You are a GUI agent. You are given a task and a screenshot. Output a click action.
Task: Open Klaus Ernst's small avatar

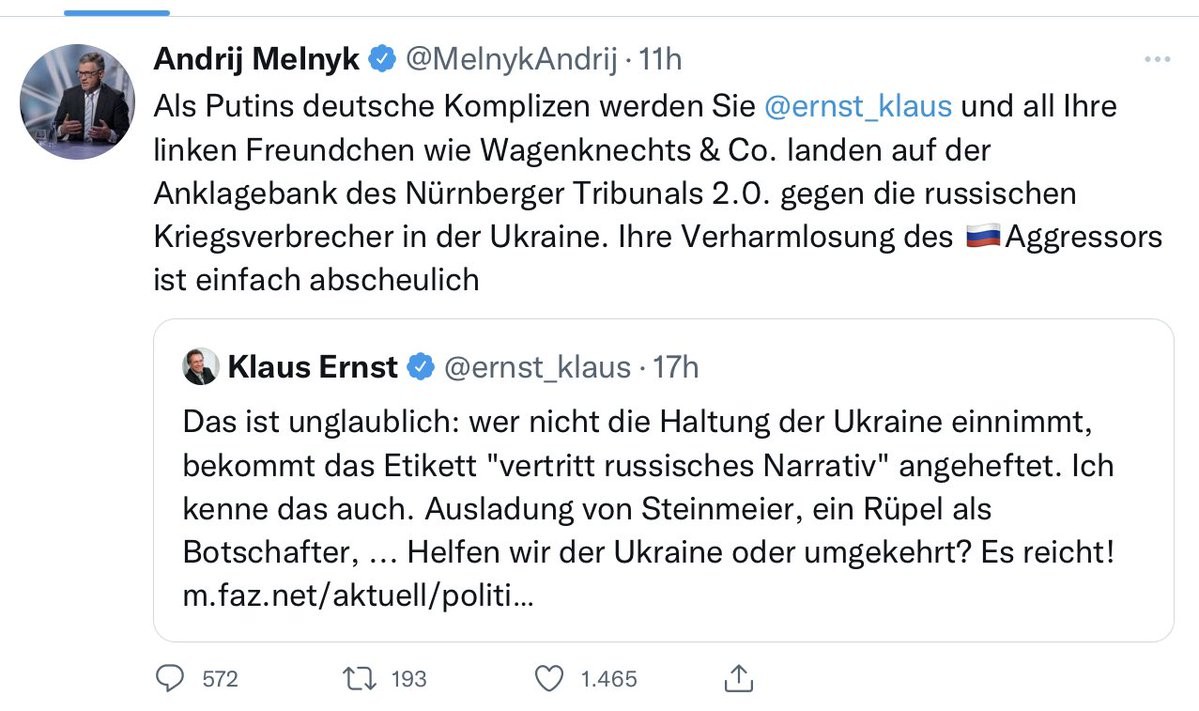coord(201,368)
